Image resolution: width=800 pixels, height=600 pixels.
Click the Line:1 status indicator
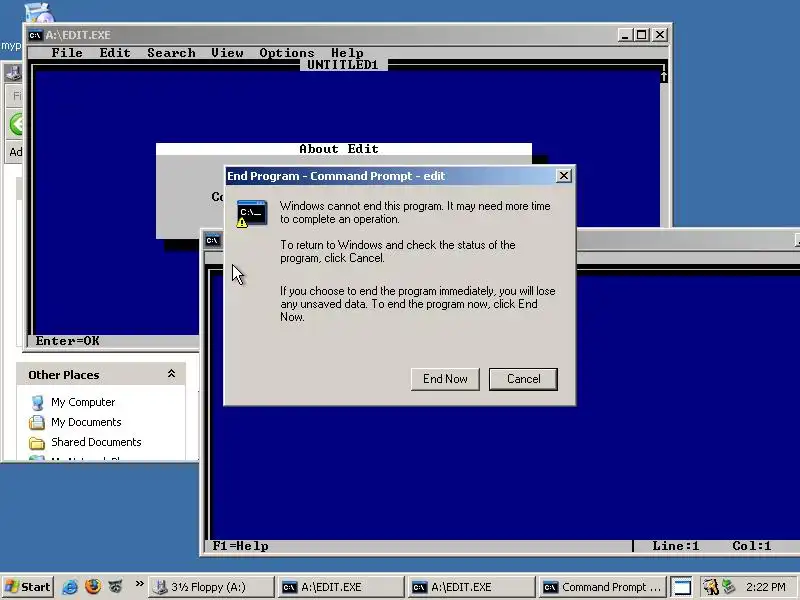tap(676, 546)
